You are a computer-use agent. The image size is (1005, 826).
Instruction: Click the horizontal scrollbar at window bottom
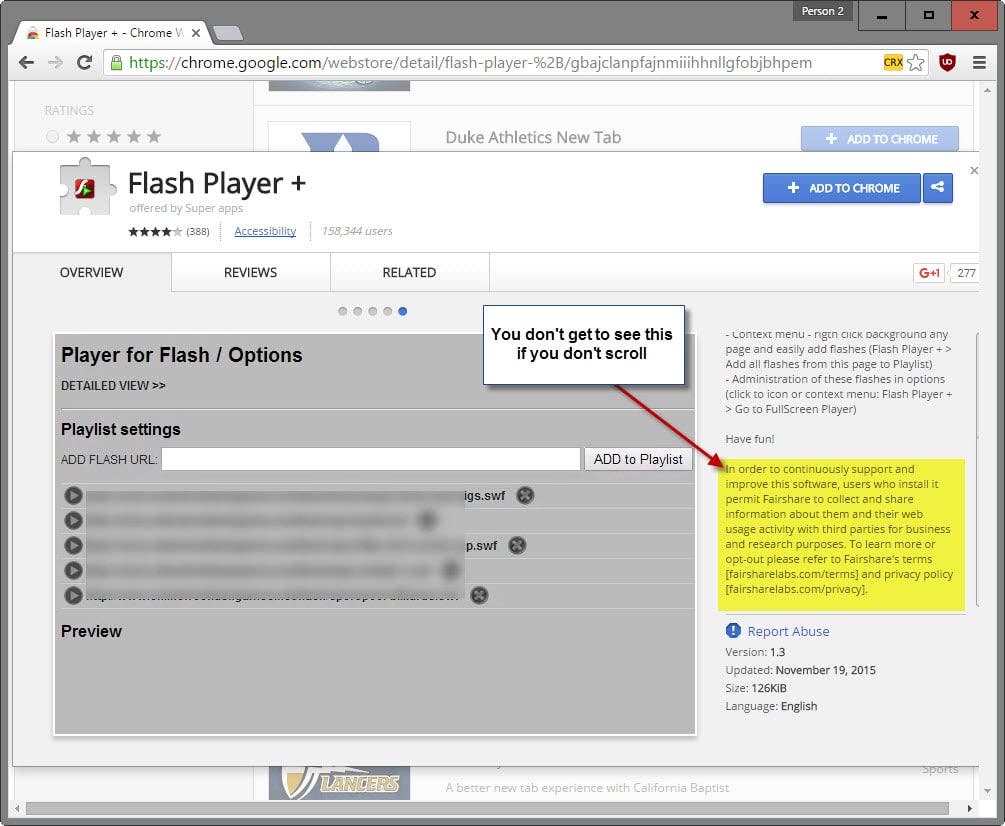coord(487,809)
